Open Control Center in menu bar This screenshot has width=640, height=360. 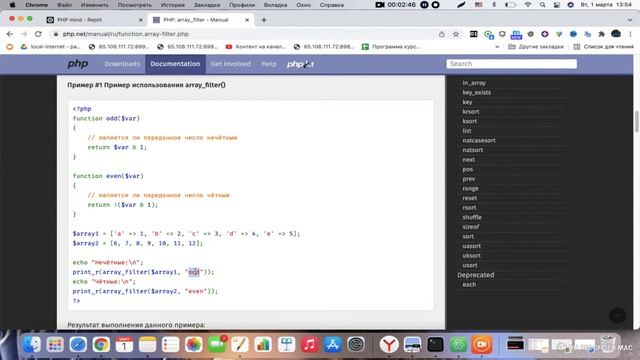(x=556, y=5)
